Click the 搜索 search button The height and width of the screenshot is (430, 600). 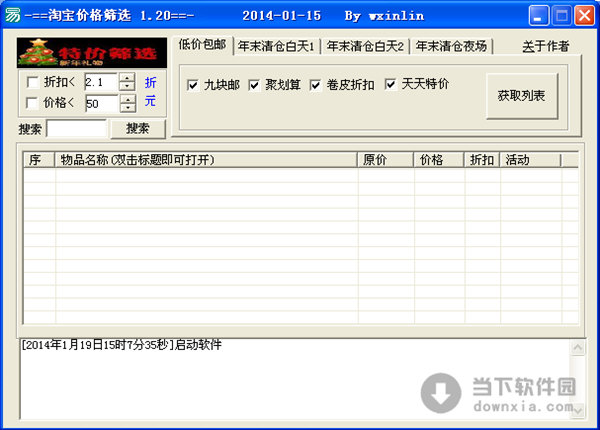(x=138, y=129)
